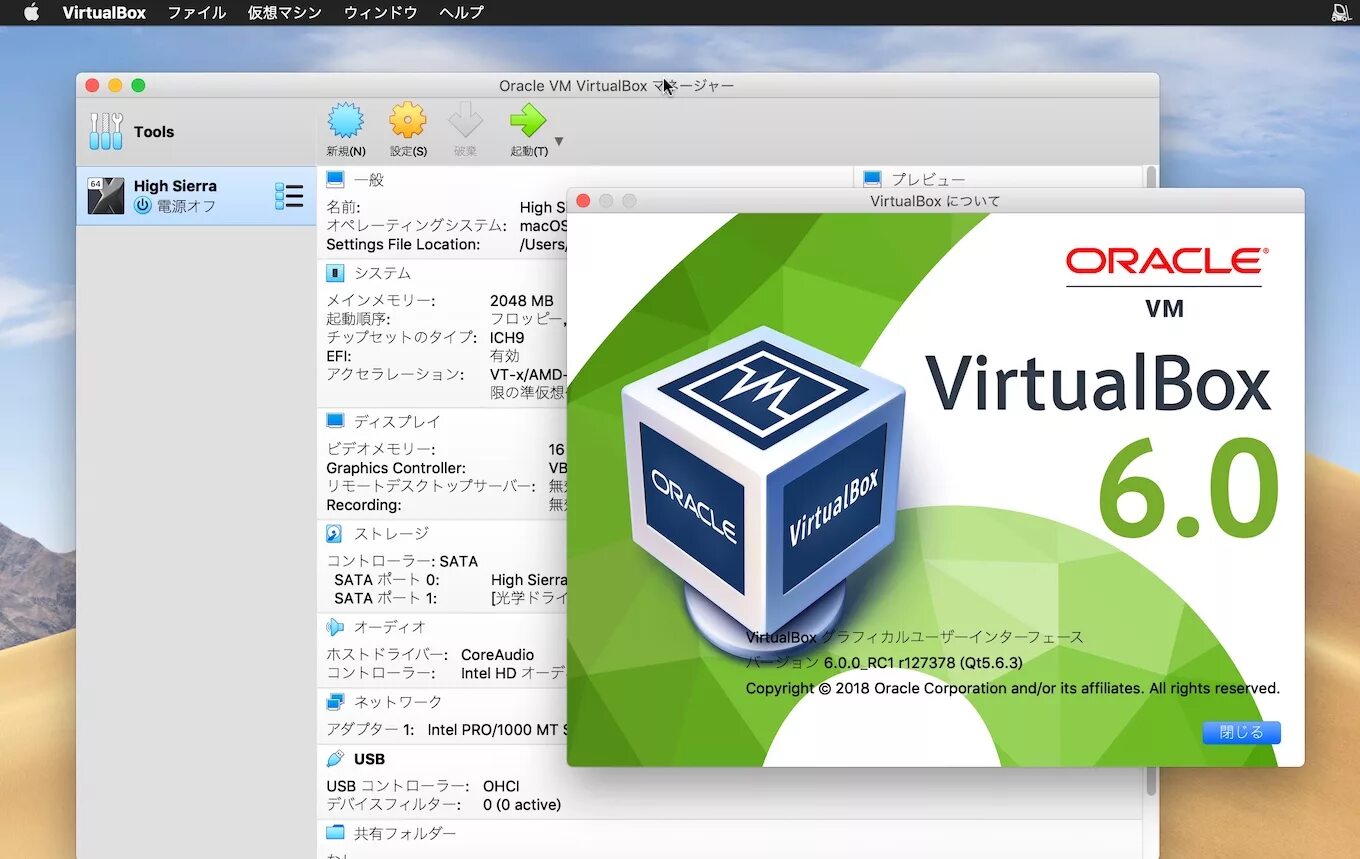Open the オーディオ section header link
Image resolution: width=1360 pixels, height=859 pixels.
tap(390, 627)
